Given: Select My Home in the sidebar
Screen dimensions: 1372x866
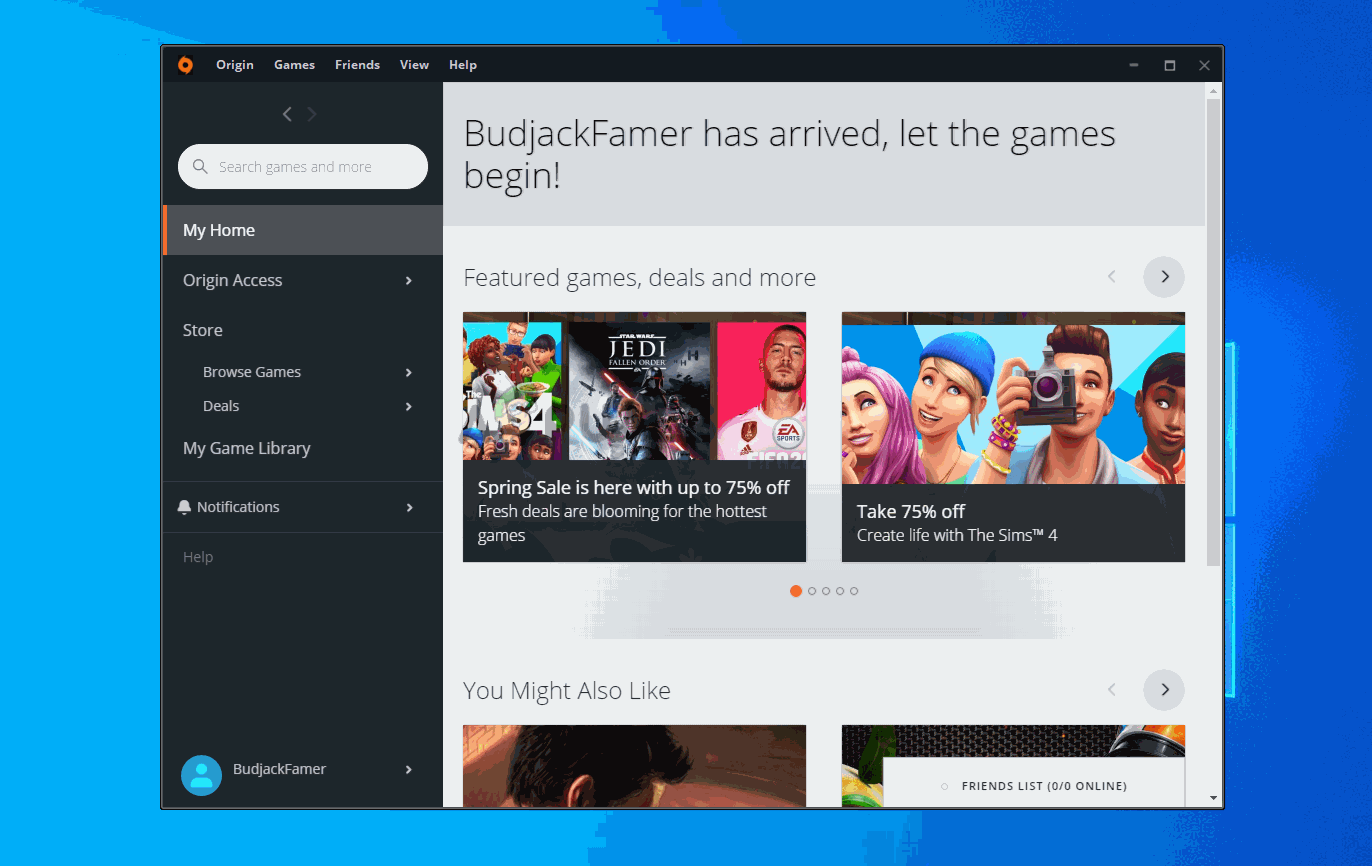Looking at the screenshot, I should pos(303,230).
